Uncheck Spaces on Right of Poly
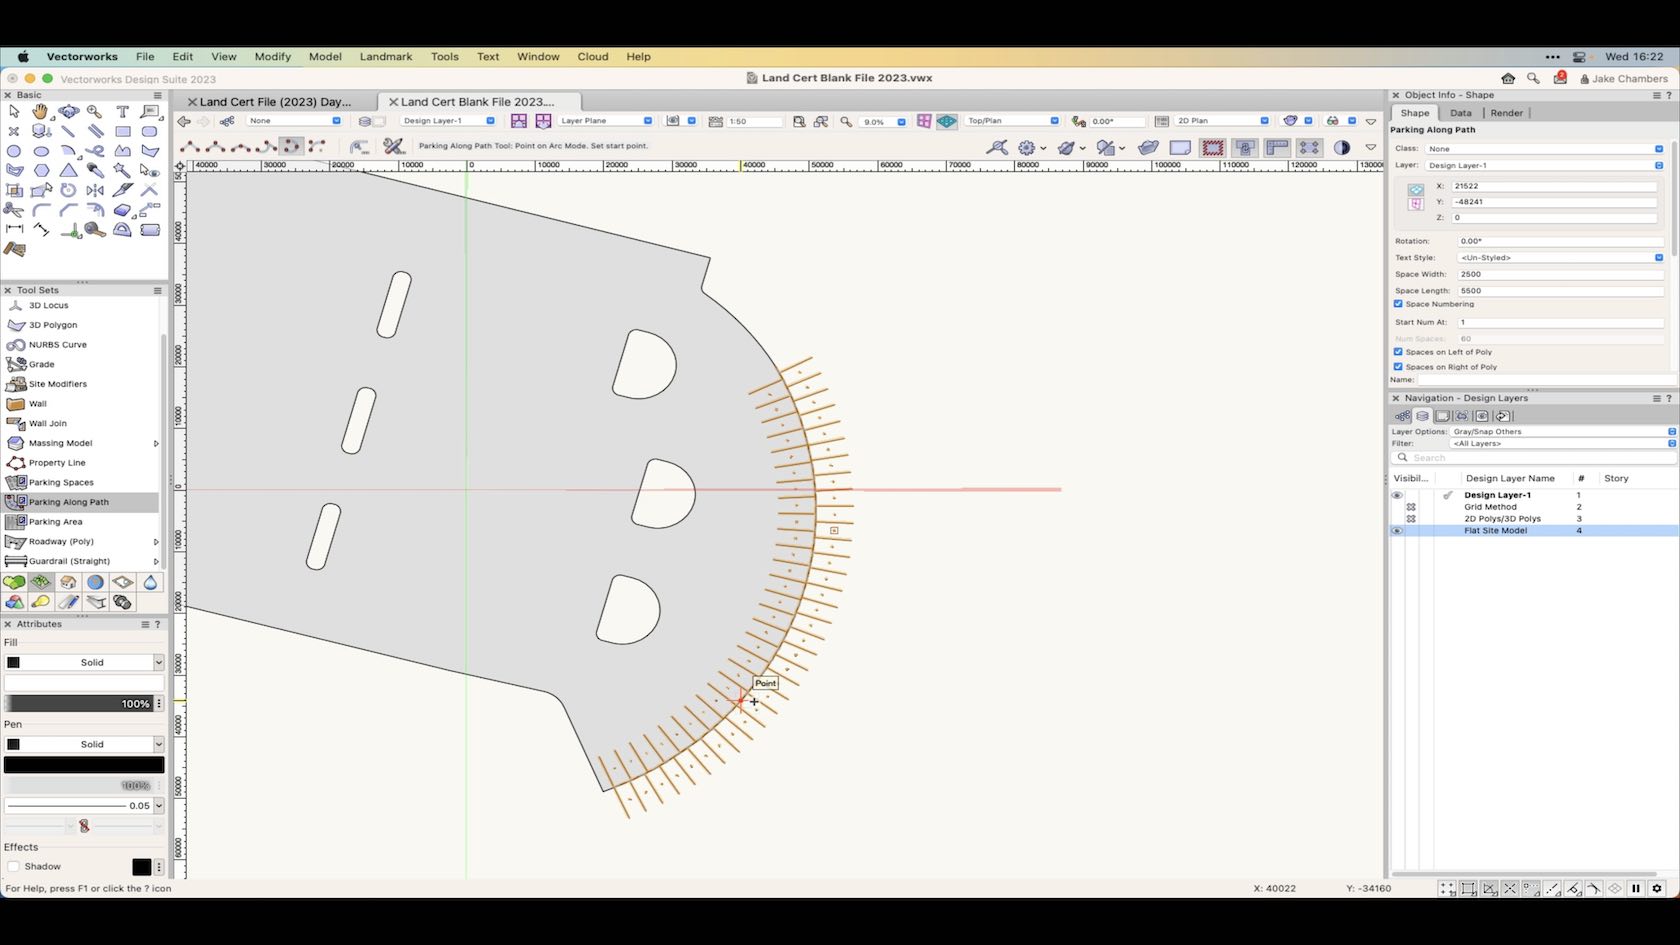 coord(1398,367)
